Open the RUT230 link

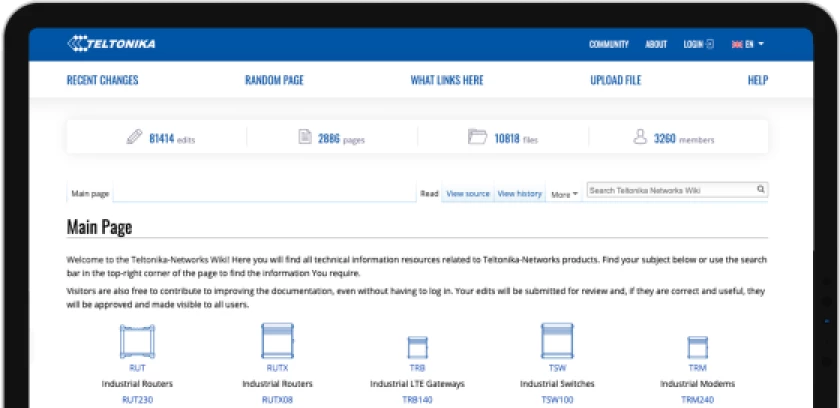coord(138,400)
